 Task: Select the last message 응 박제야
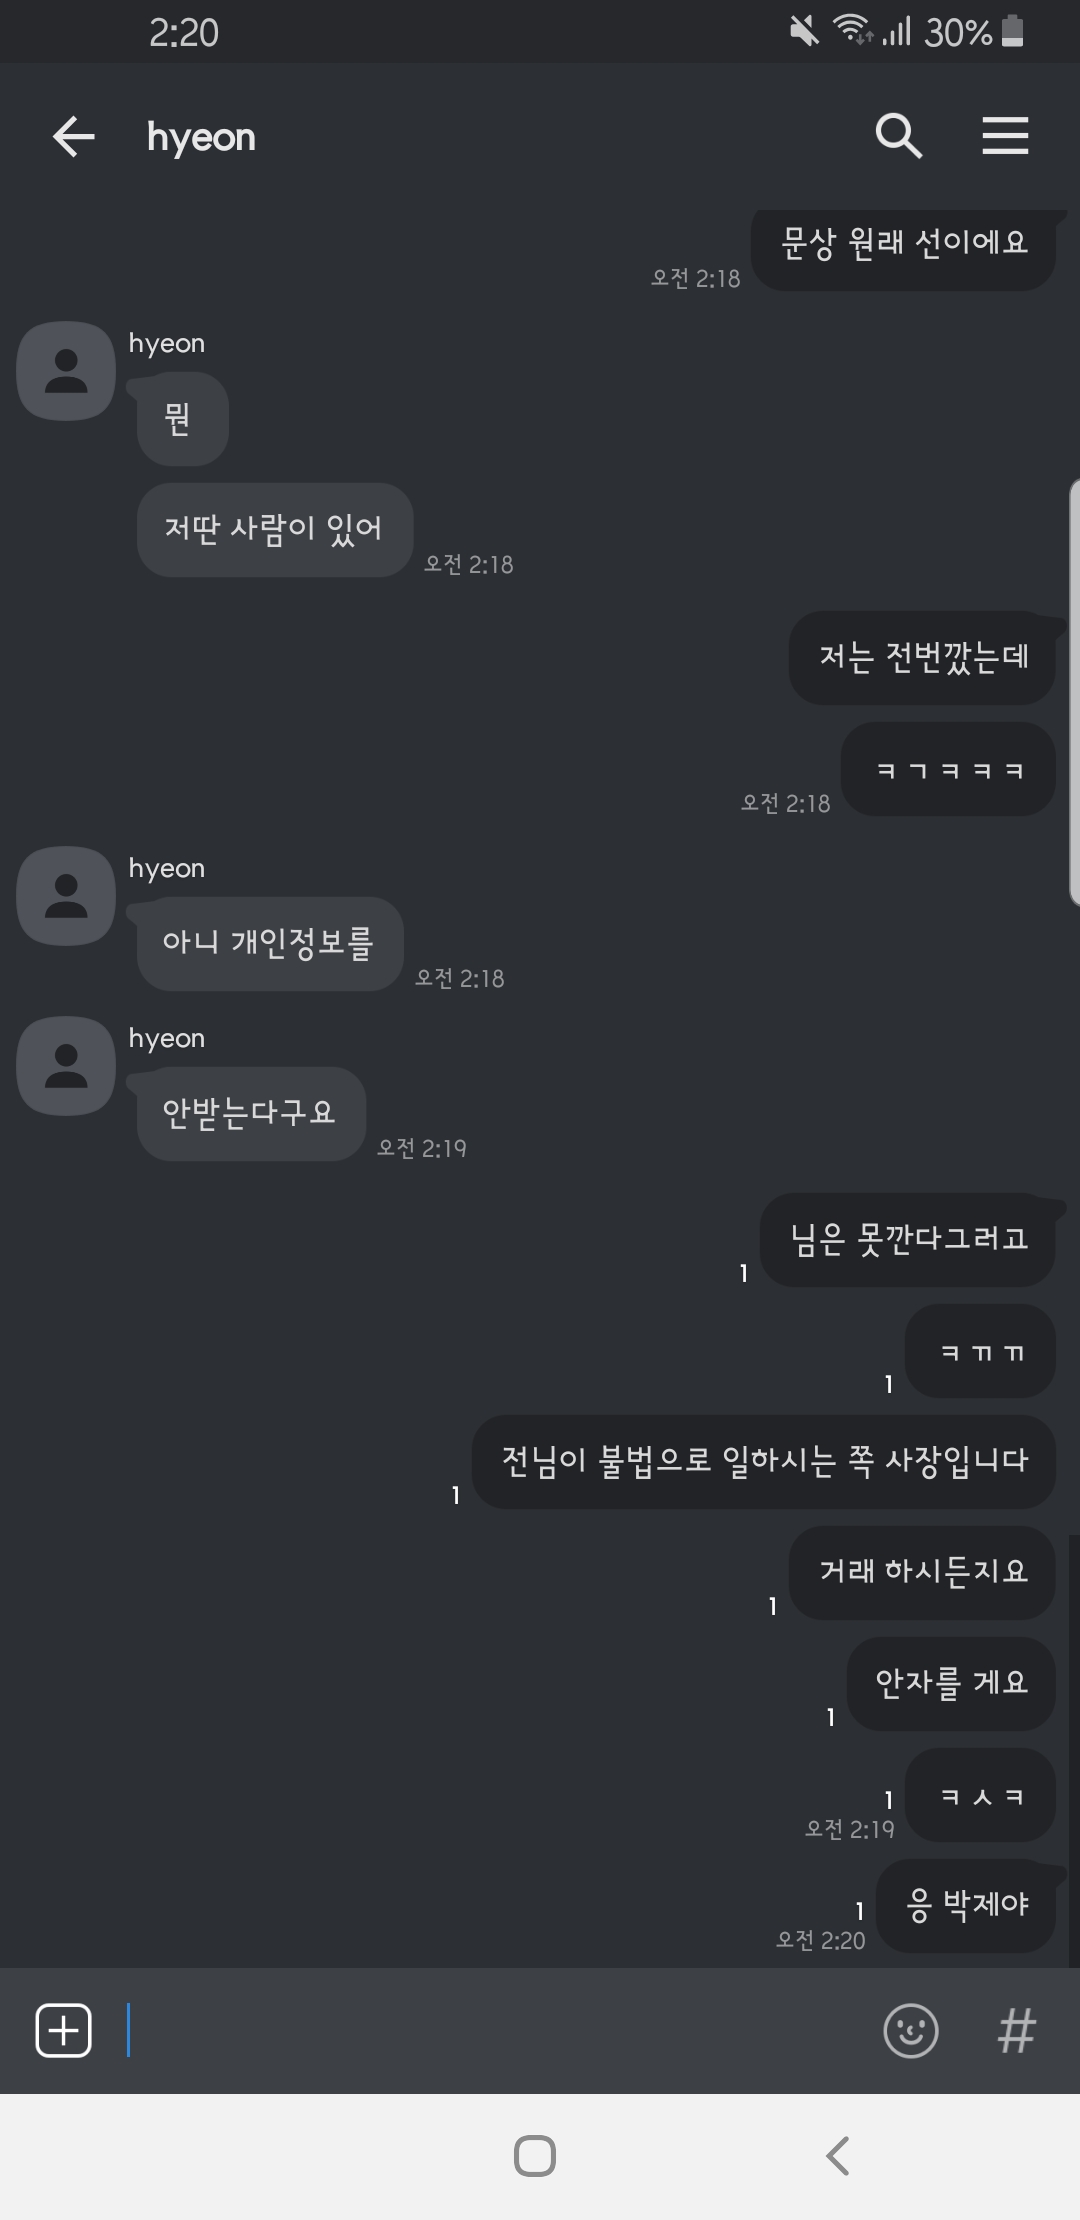coord(966,1905)
